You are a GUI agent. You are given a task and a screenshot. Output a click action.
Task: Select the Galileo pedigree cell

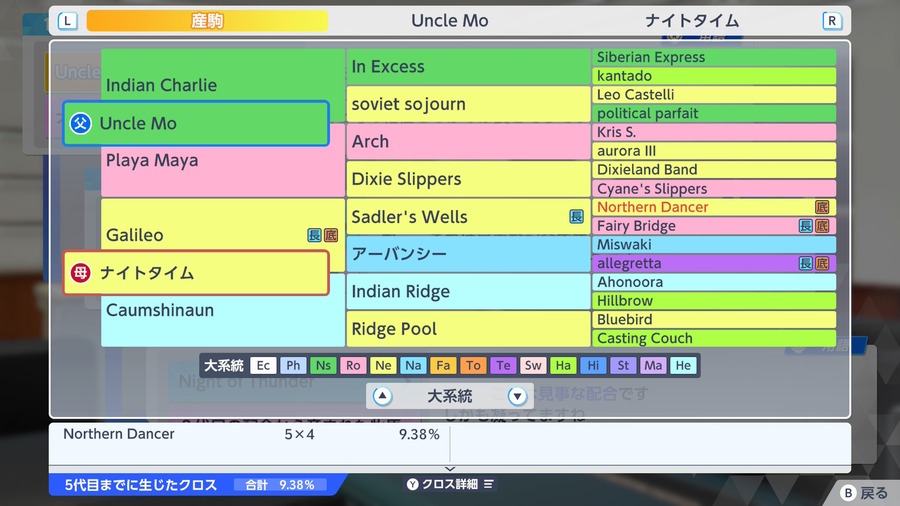(x=223, y=235)
